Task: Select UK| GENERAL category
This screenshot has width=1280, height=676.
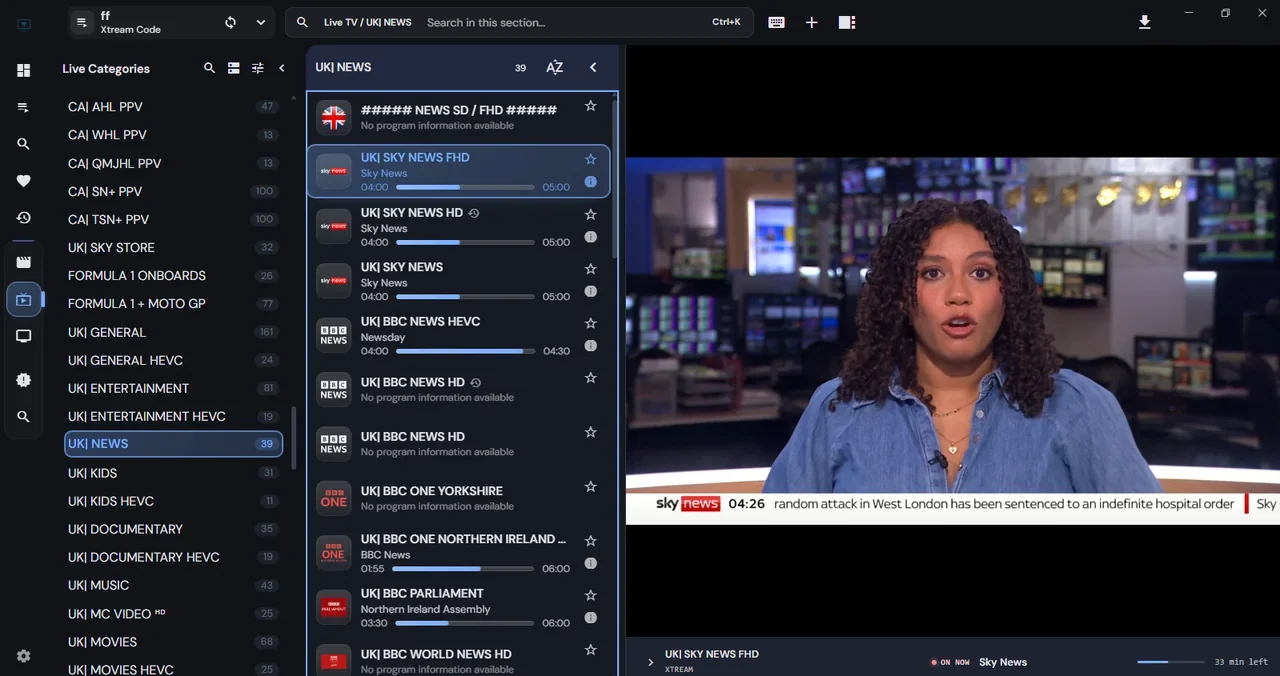Action: point(172,332)
